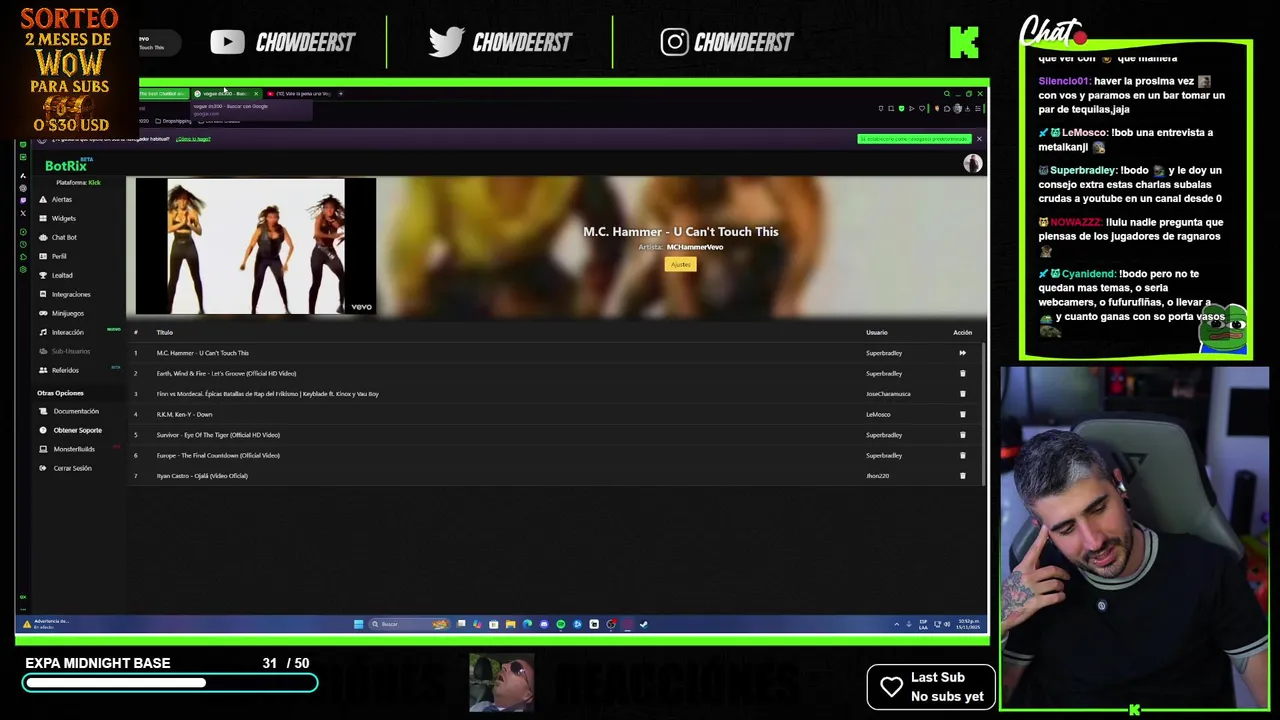Switch to 'The best ChatBot' browser tab

162,93
